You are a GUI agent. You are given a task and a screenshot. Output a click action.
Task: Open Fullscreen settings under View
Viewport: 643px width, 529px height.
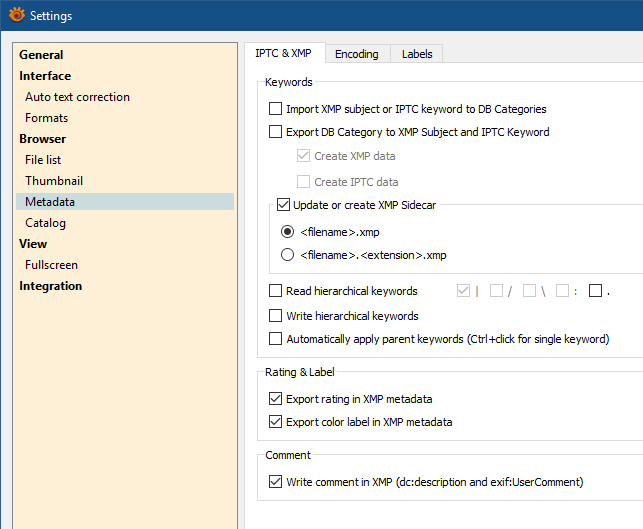click(x=51, y=265)
